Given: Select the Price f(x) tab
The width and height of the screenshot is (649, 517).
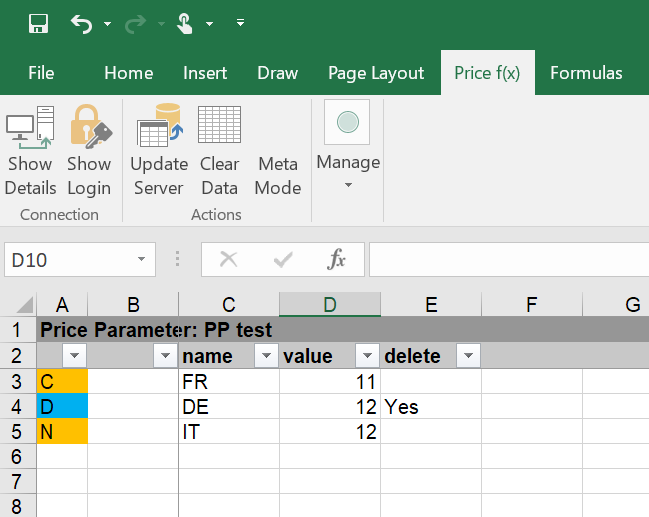Looking at the screenshot, I should pyautogui.click(x=488, y=73).
